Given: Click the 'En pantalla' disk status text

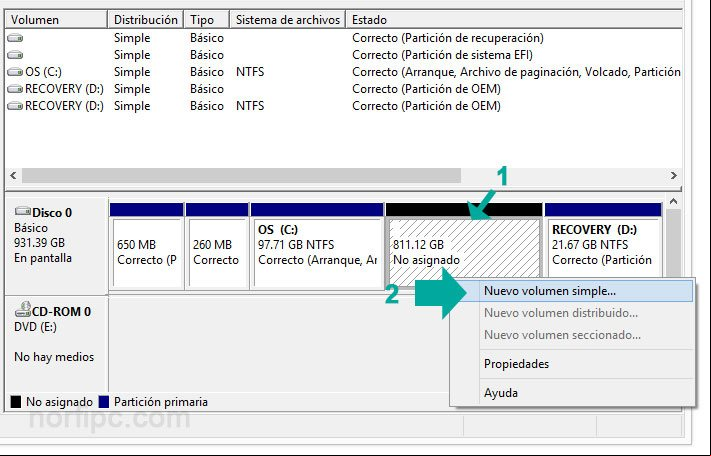Looking at the screenshot, I should point(43,258).
